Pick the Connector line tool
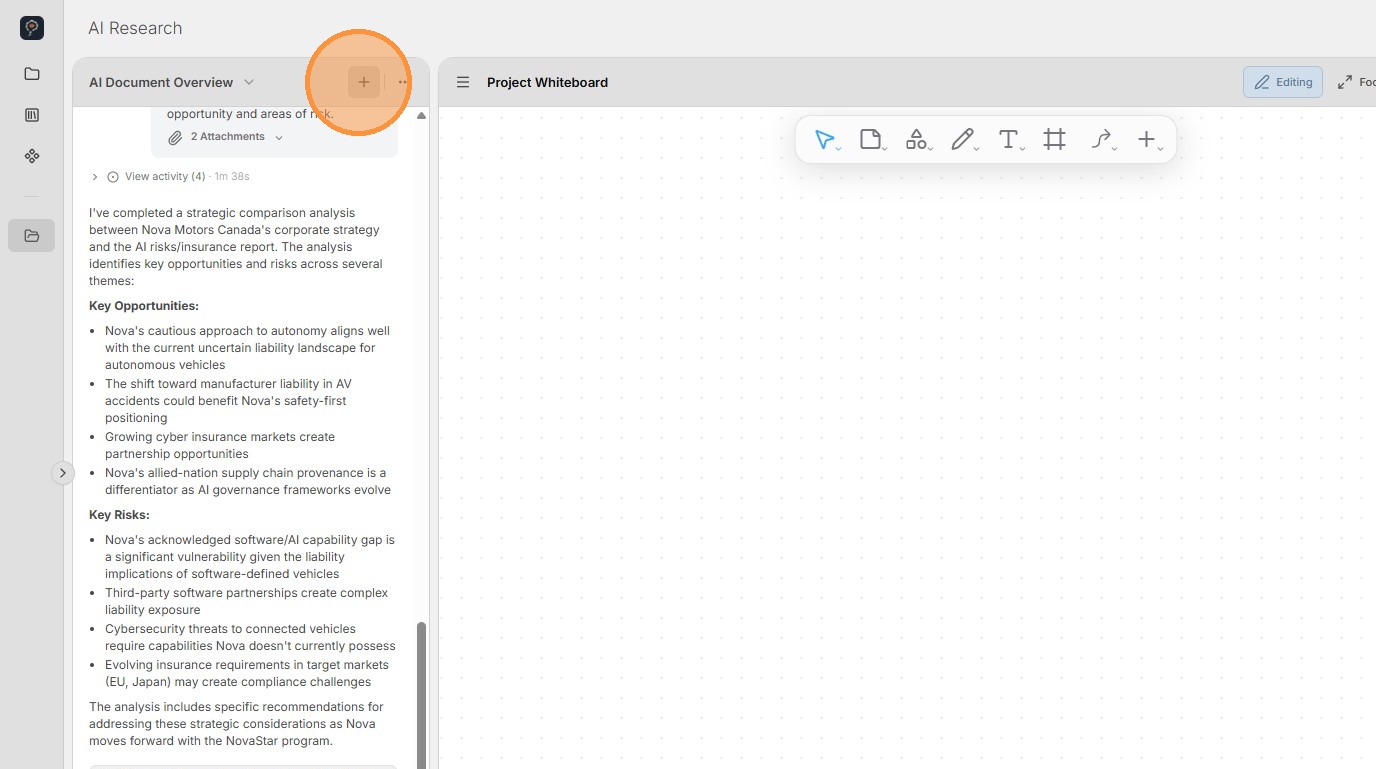This screenshot has height=769, width=1376. [1101, 140]
